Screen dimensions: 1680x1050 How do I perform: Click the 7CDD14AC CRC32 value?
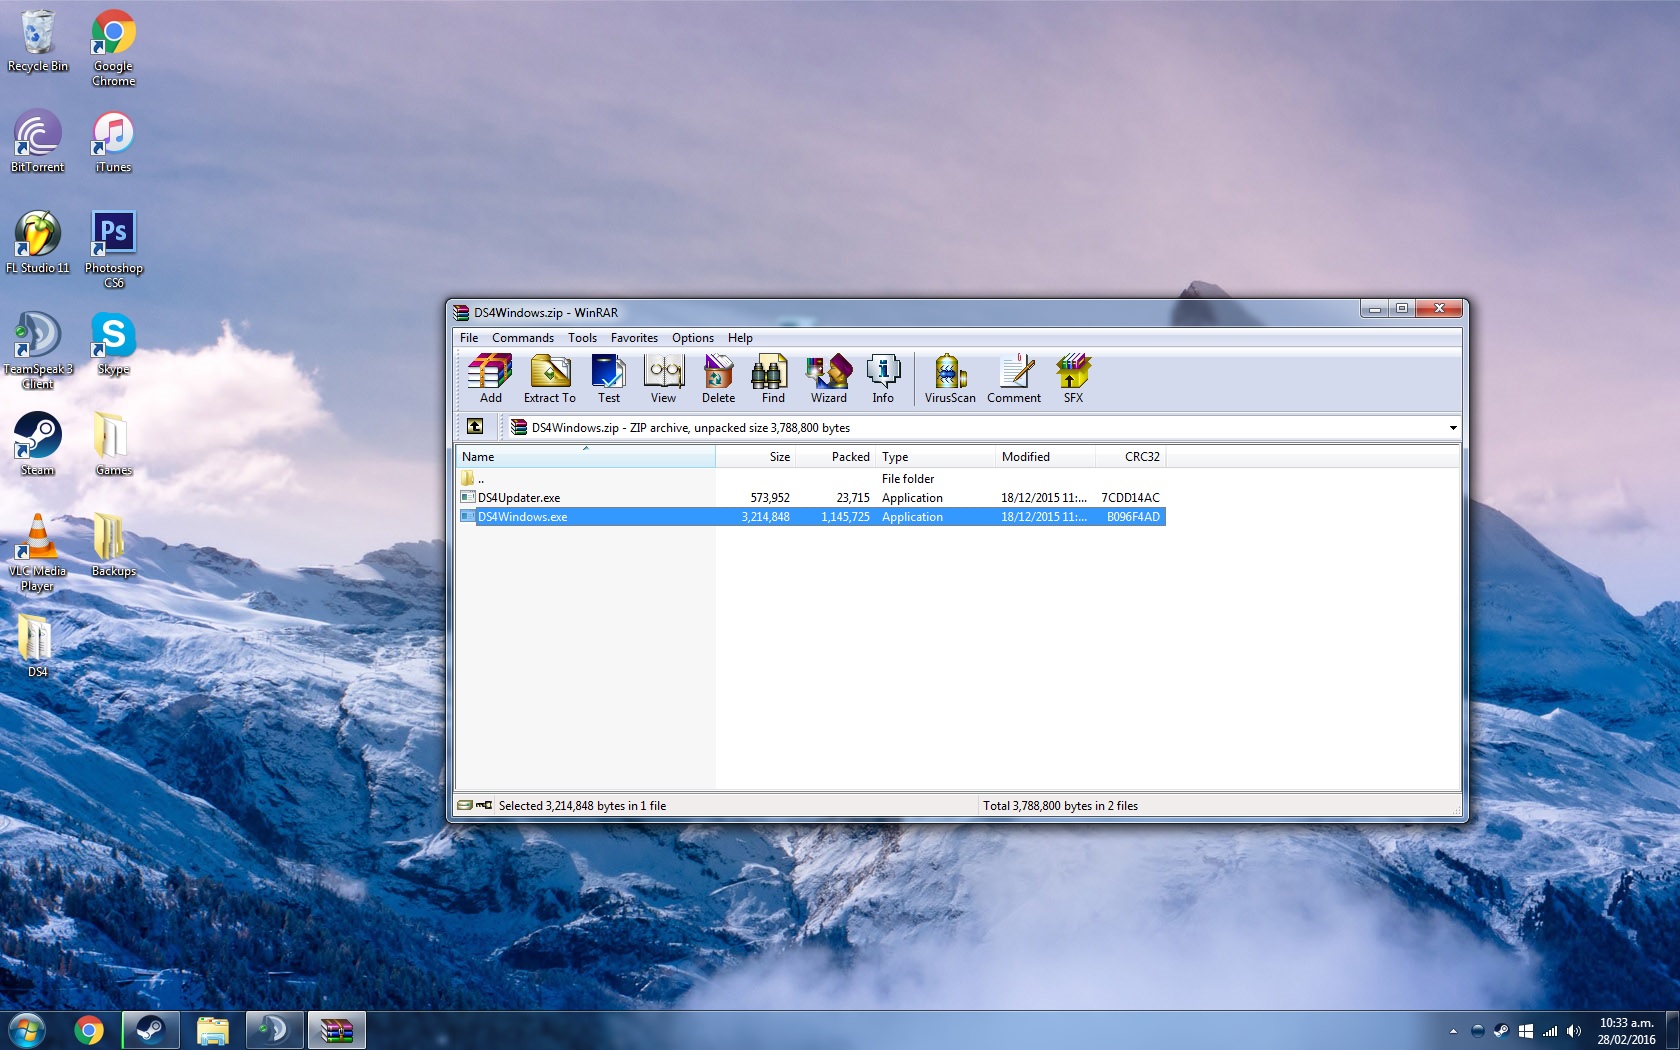1130,498
